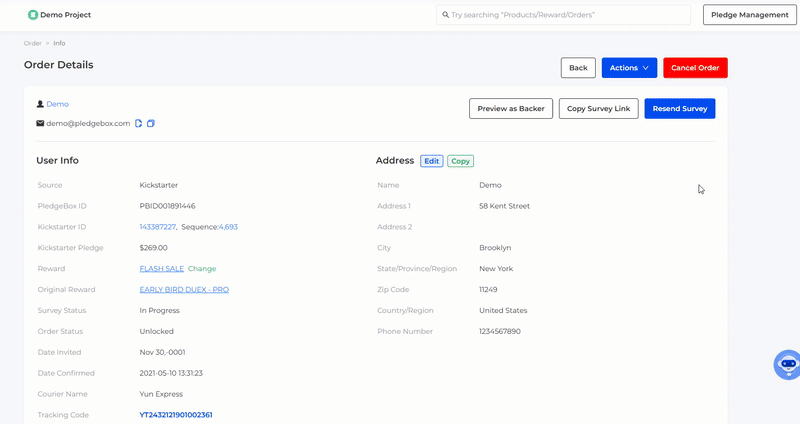Image resolution: width=800 pixels, height=424 pixels.
Task: Click the edit email icon
Action: click(x=139, y=123)
